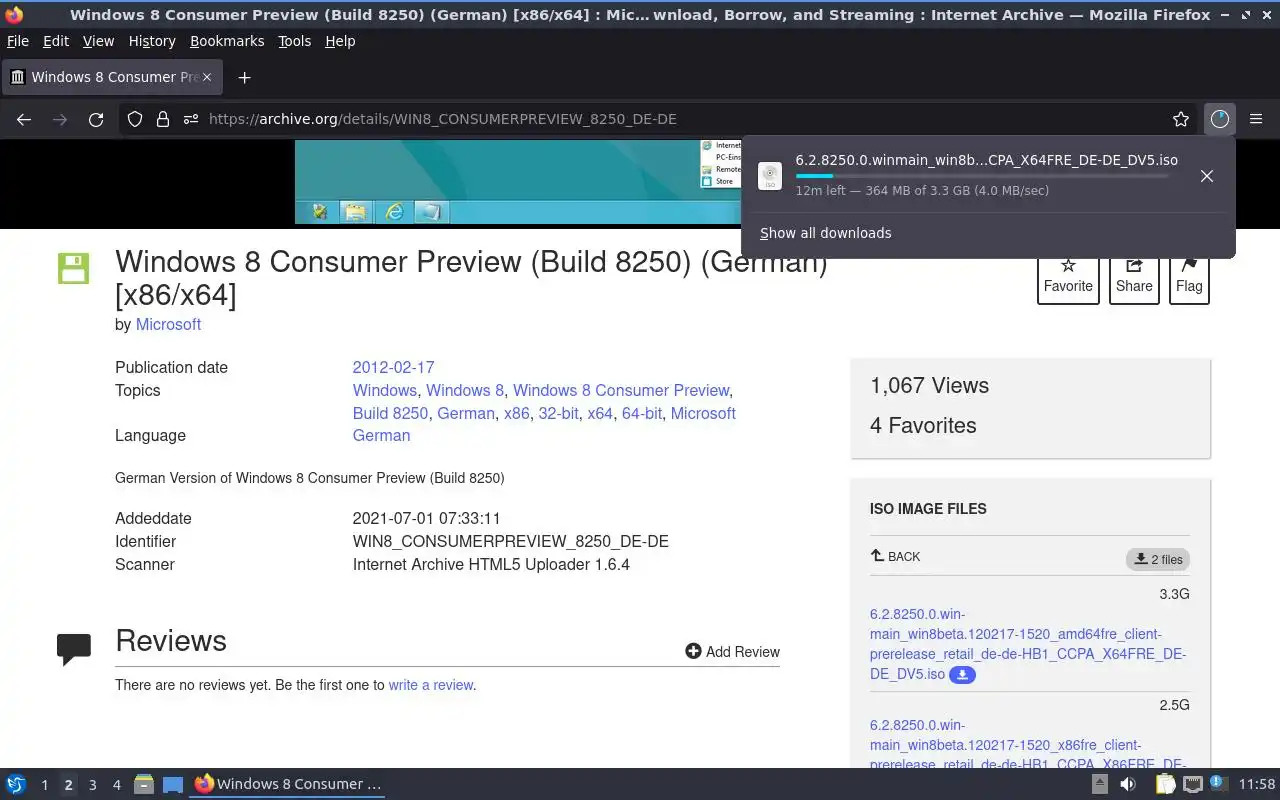Select the Windows 8 Consumer Preview browser tab

(x=114, y=77)
